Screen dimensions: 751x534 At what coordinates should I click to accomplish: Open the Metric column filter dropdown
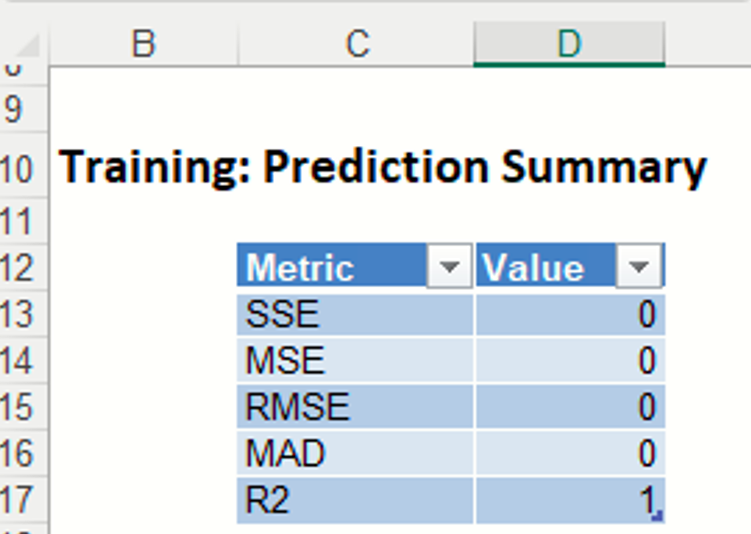pos(449,268)
